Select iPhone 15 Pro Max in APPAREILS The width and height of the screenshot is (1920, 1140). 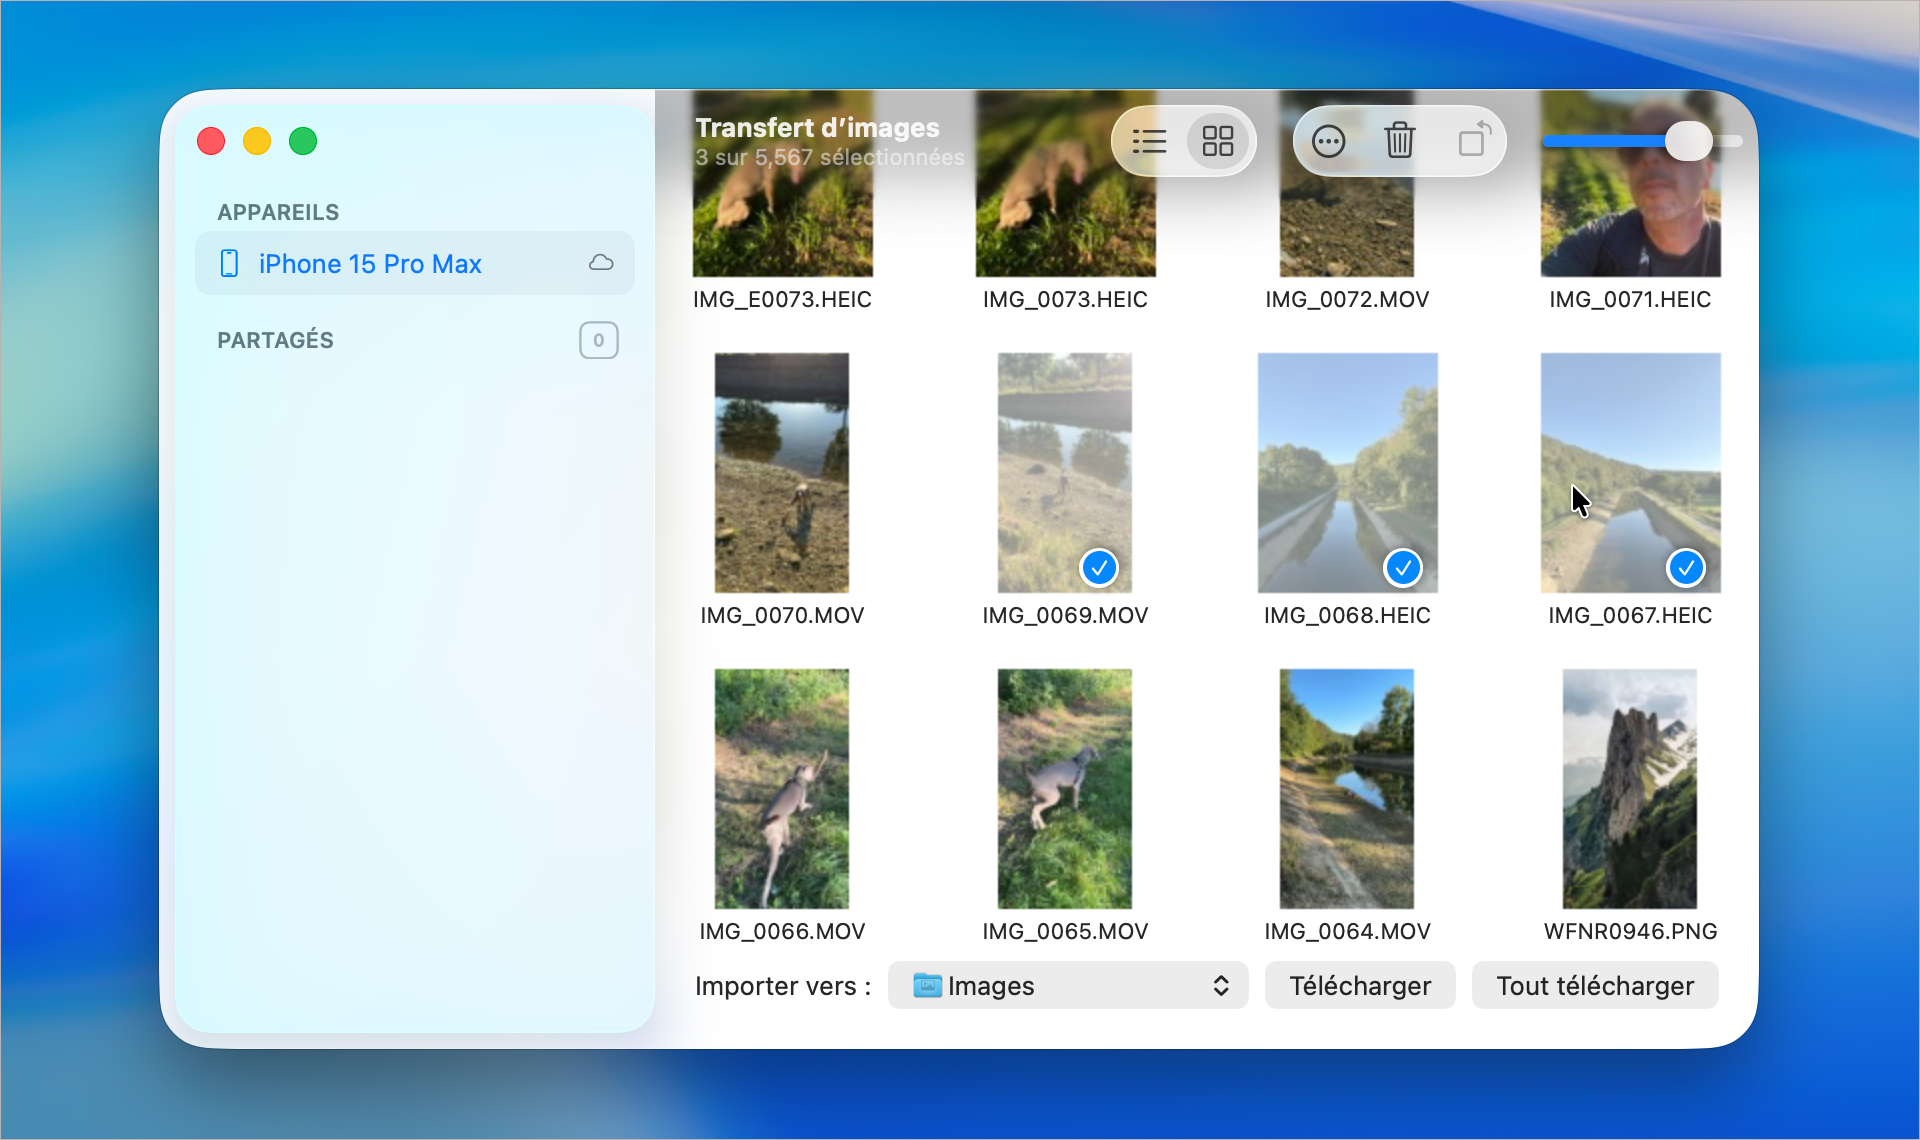(370, 263)
